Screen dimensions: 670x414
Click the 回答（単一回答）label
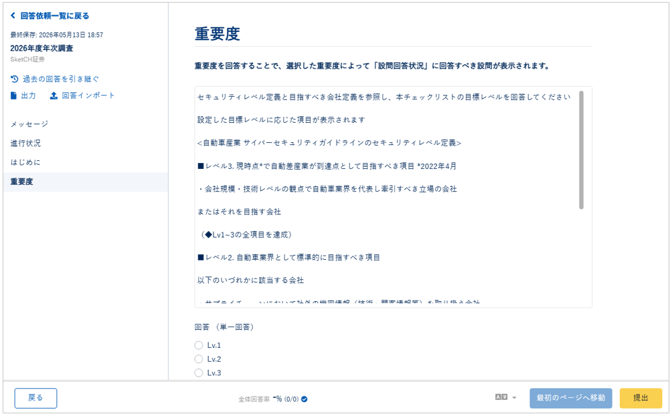[x=224, y=327]
